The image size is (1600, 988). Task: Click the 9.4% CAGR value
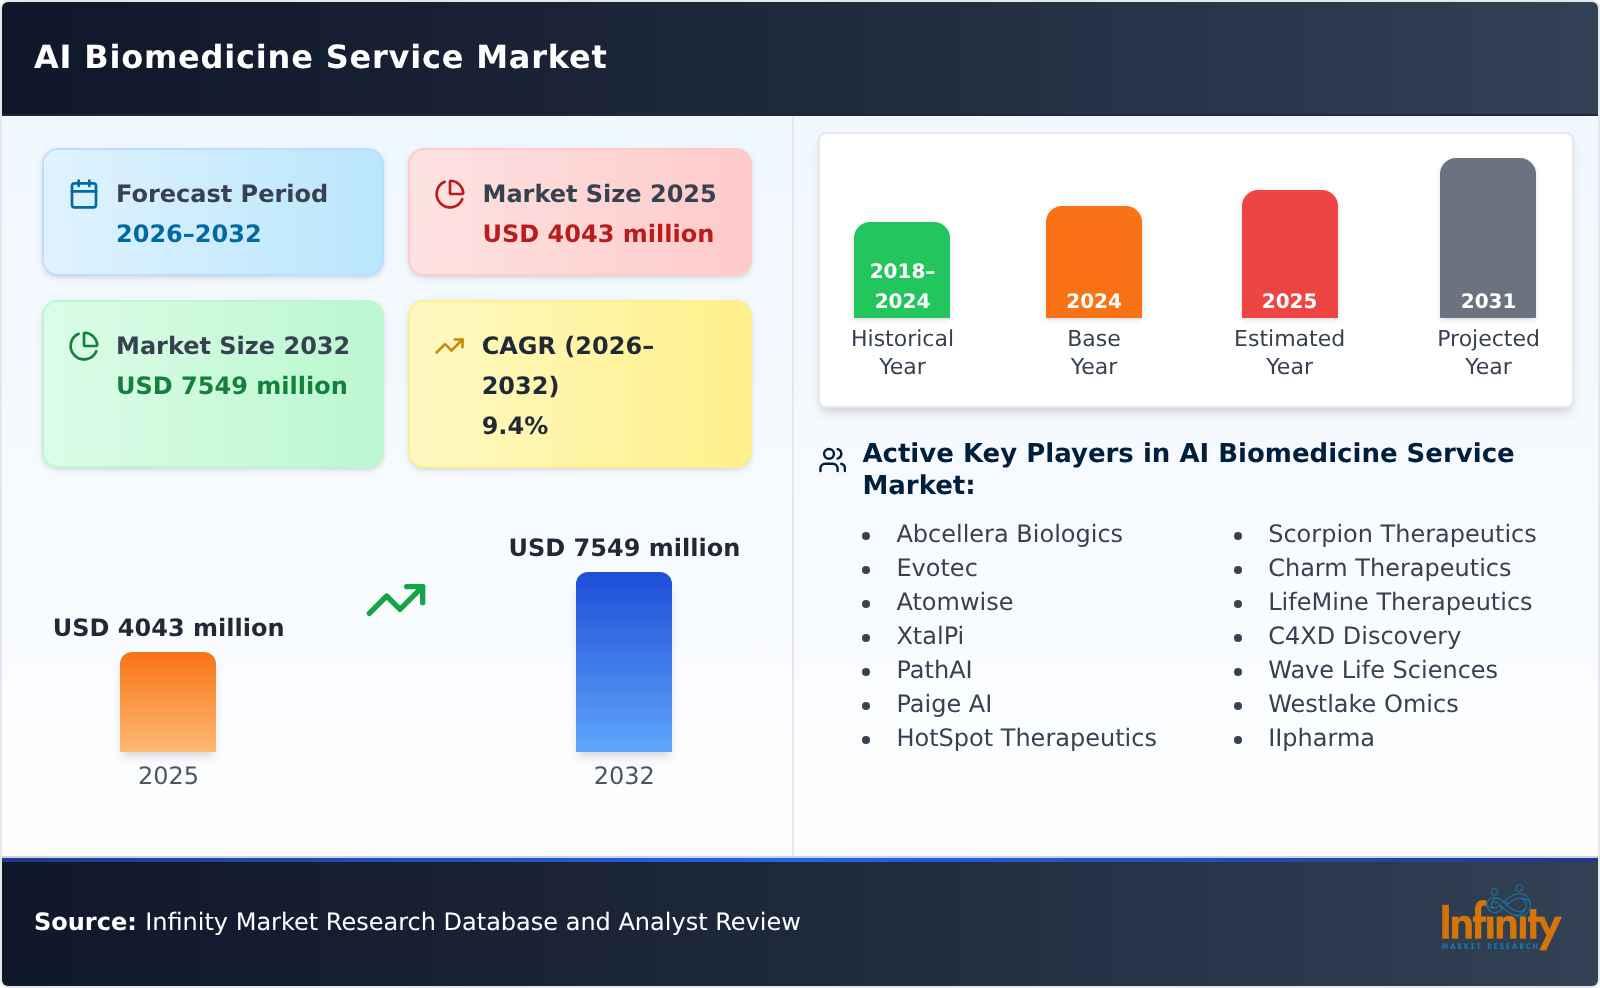pos(515,426)
